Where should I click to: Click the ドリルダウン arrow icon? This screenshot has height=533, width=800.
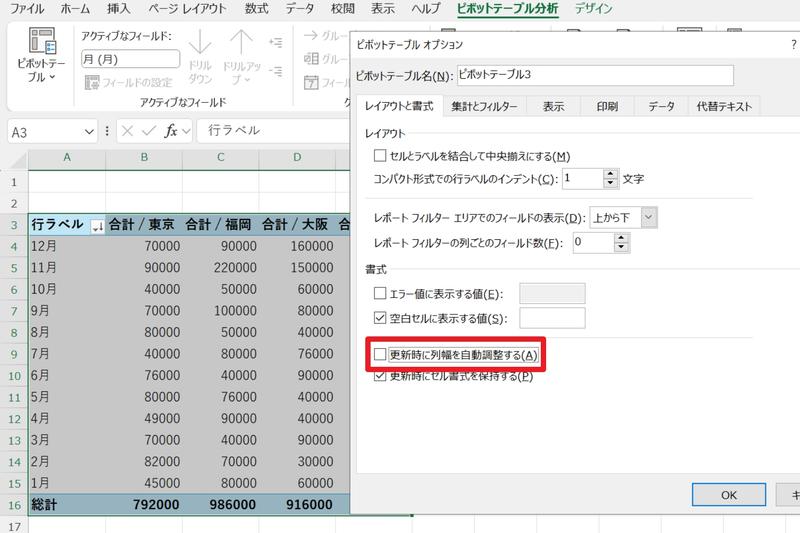tap(200, 42)
